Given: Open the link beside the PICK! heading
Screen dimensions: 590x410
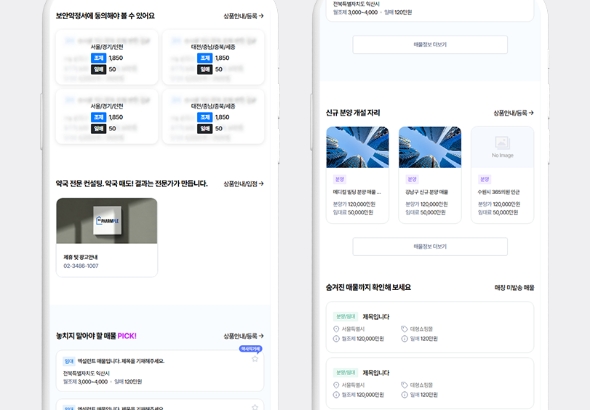Looking at the screenshot, I should click(x=243, y=336).
